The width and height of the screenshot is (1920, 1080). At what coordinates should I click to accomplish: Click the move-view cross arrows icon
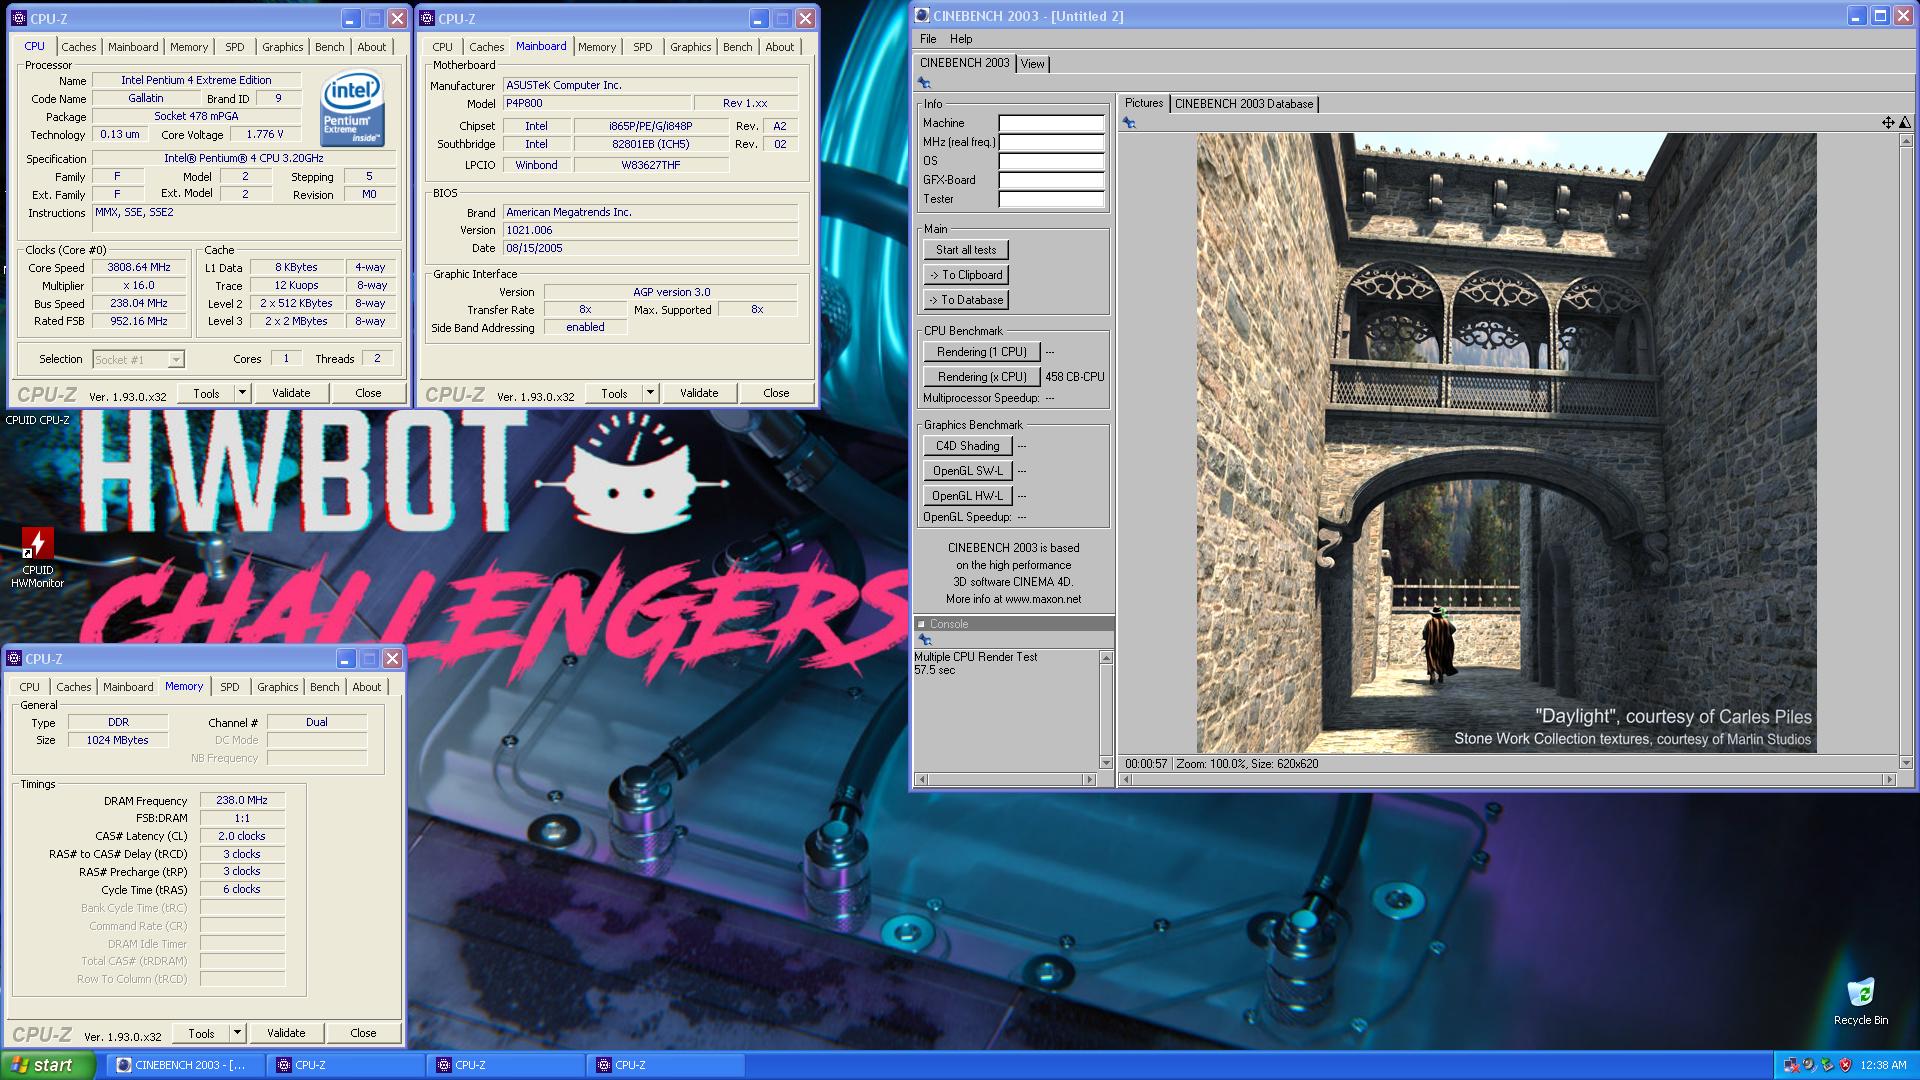tap(1888, 123)
